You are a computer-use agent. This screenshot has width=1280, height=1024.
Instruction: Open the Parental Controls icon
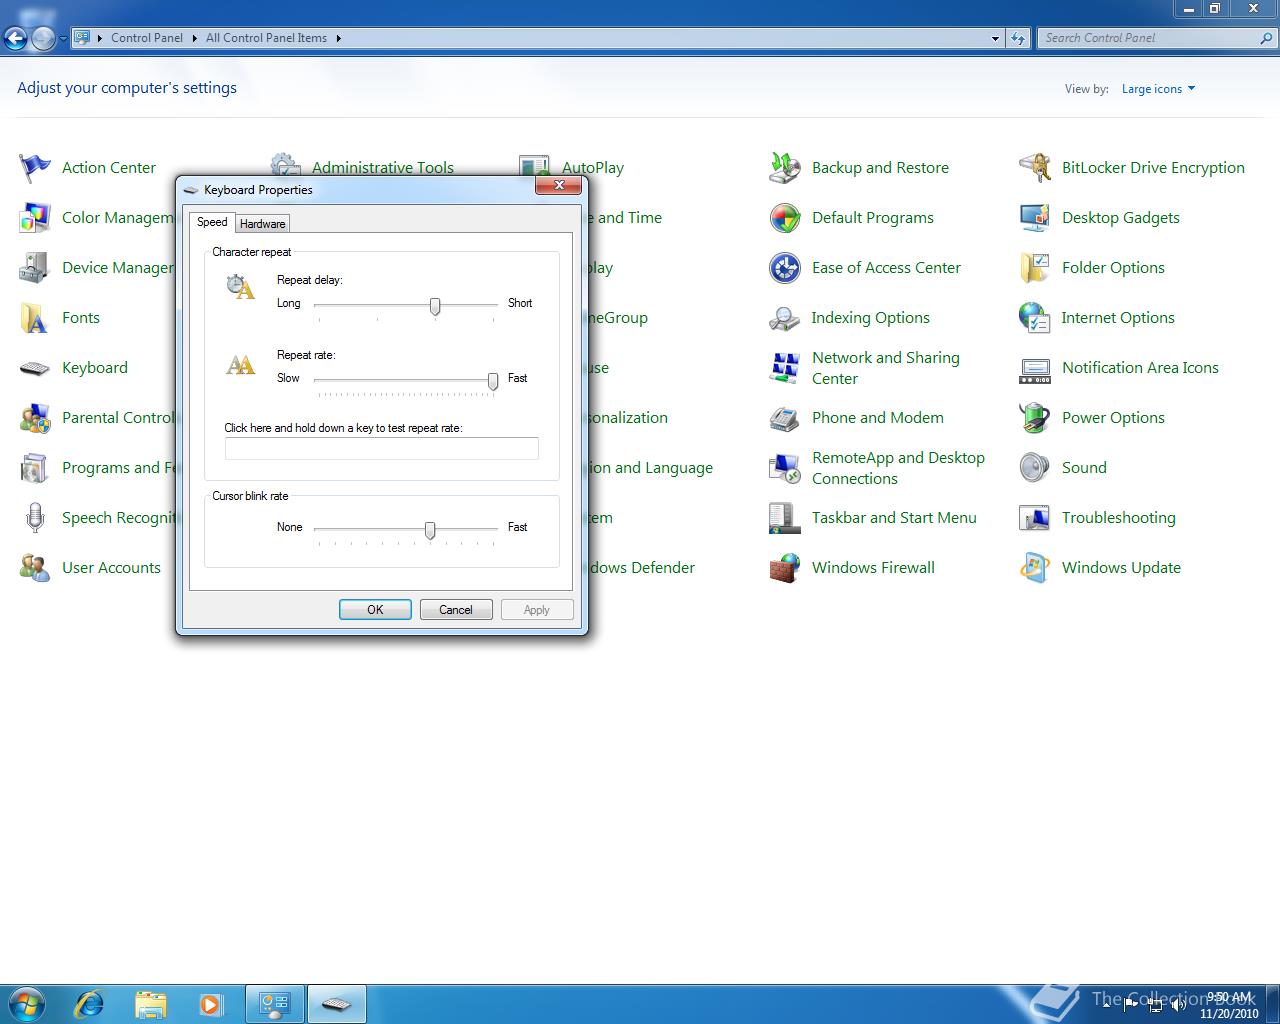tap(35, 418)
